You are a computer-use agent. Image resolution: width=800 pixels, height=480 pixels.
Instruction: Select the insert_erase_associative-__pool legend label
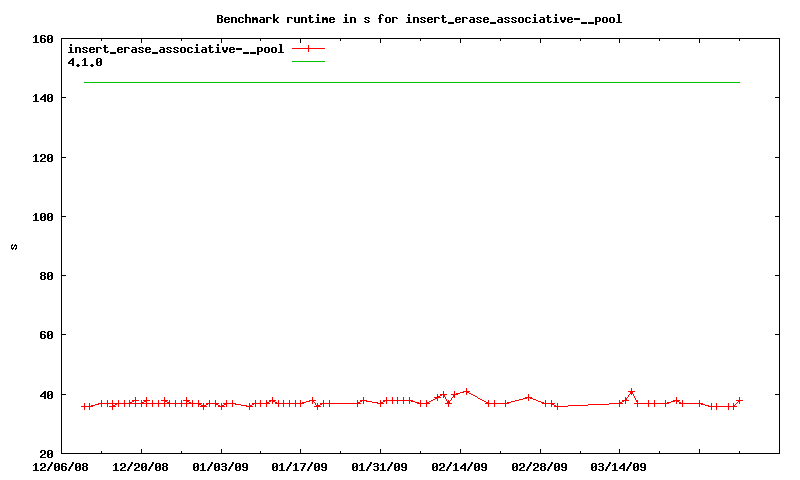[175, 48]
